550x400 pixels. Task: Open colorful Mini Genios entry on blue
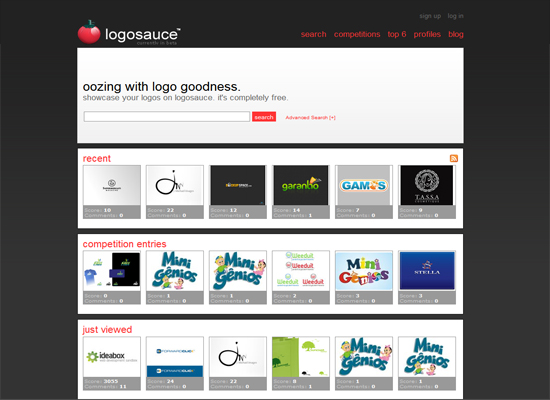click(x=364, y=271)
